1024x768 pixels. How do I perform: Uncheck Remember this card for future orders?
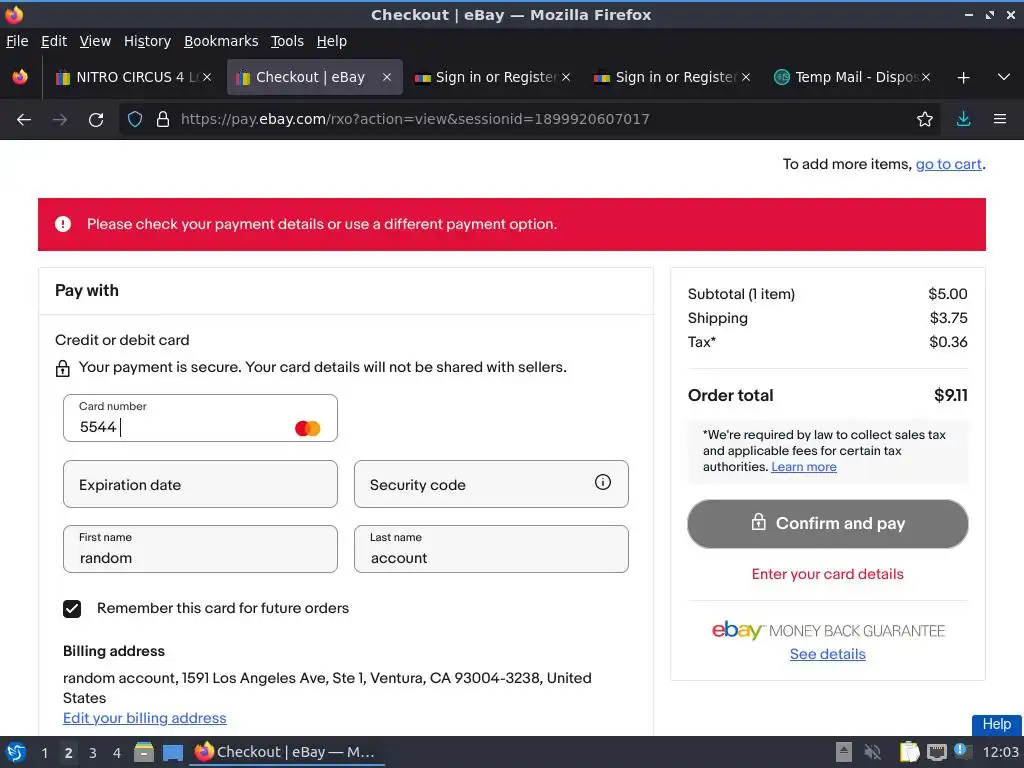click(72, 609)
